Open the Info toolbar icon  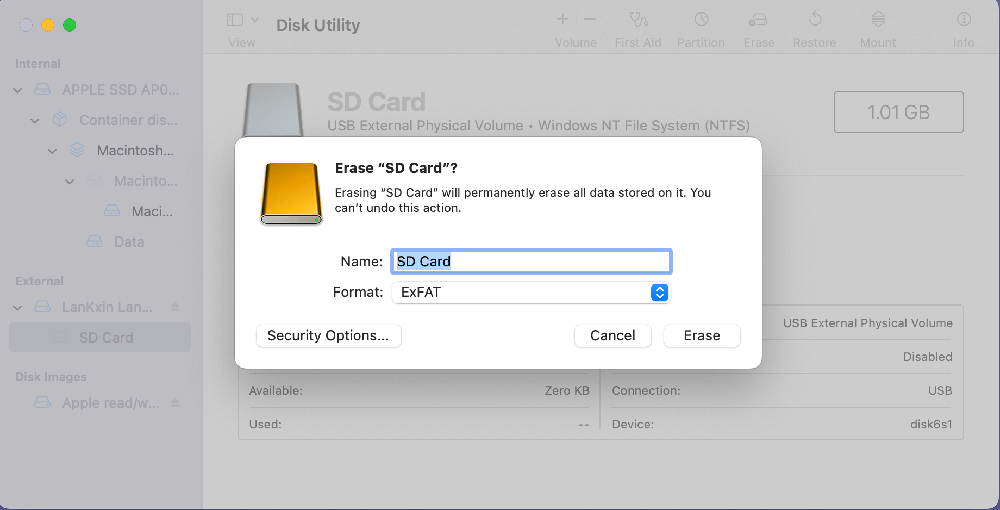964,20
